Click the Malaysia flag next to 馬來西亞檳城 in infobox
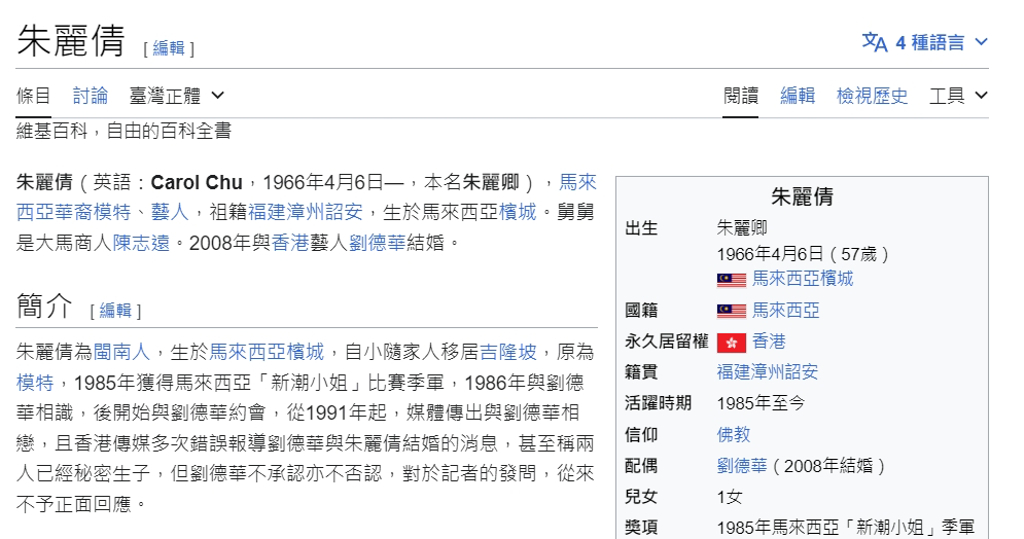1024x539 pixels. pos(731,280)
